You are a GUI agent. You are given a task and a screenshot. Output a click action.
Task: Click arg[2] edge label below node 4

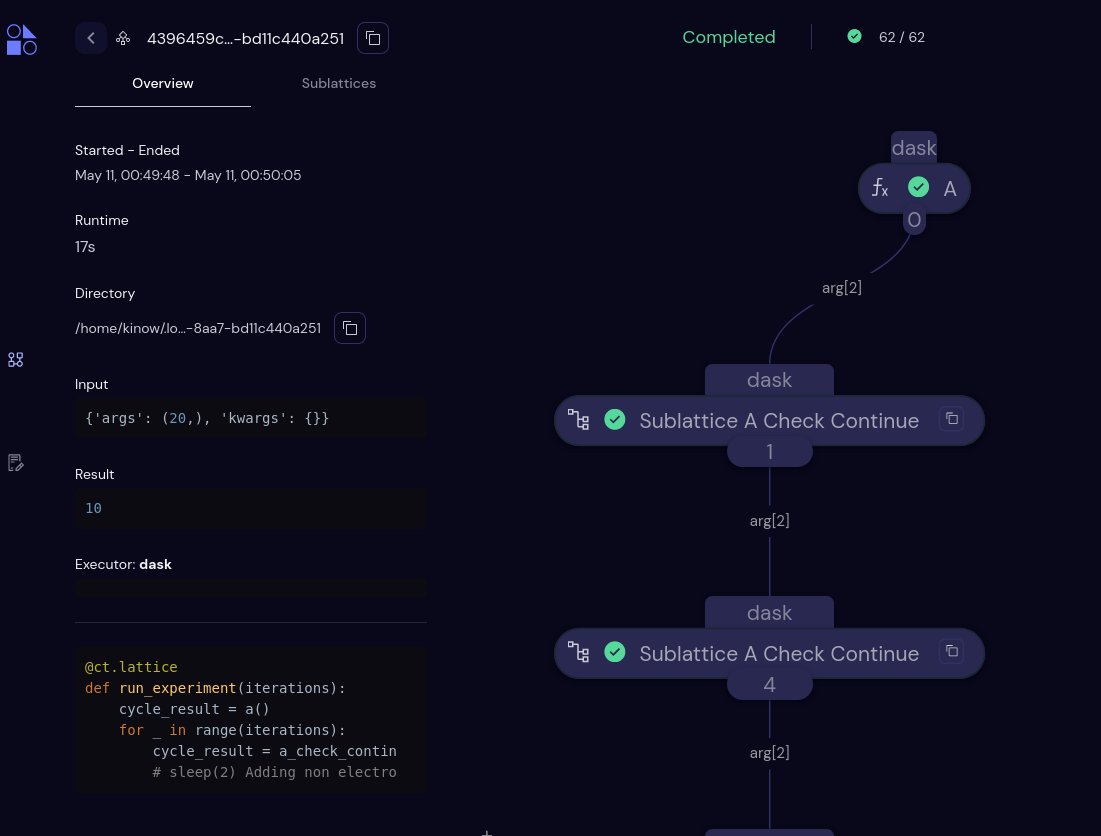[770, 753]
